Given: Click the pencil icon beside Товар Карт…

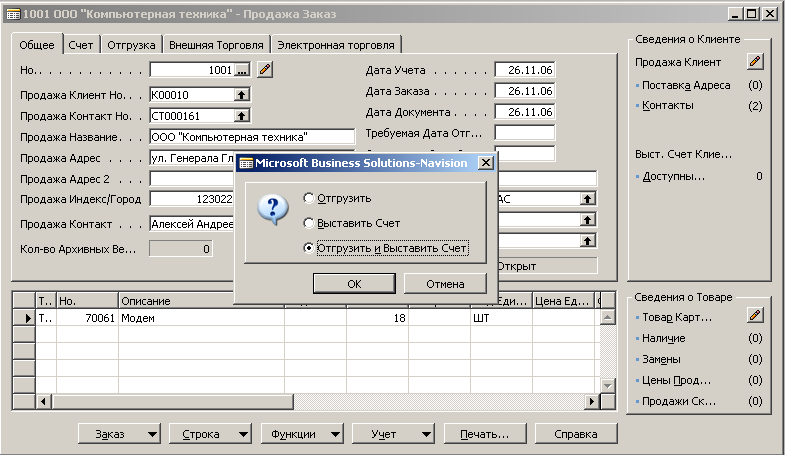Looking at the screenshot, I should click(x=755, y=315).
